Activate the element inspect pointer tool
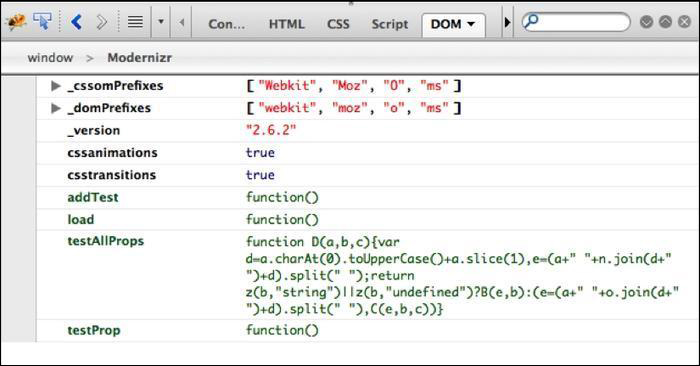The width and height of the screenshot is (700, 366). tap(42, 21)
